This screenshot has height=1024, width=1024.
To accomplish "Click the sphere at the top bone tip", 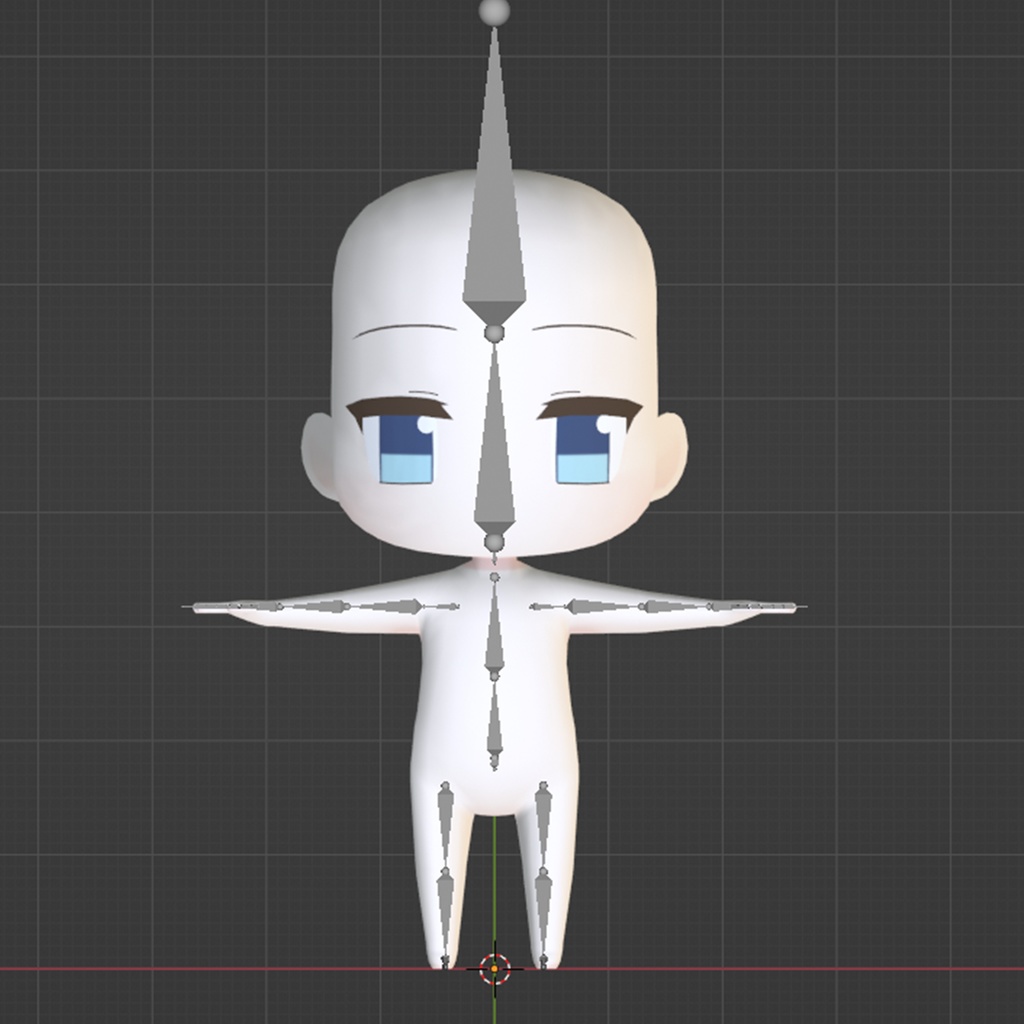I will coord(492,12).
